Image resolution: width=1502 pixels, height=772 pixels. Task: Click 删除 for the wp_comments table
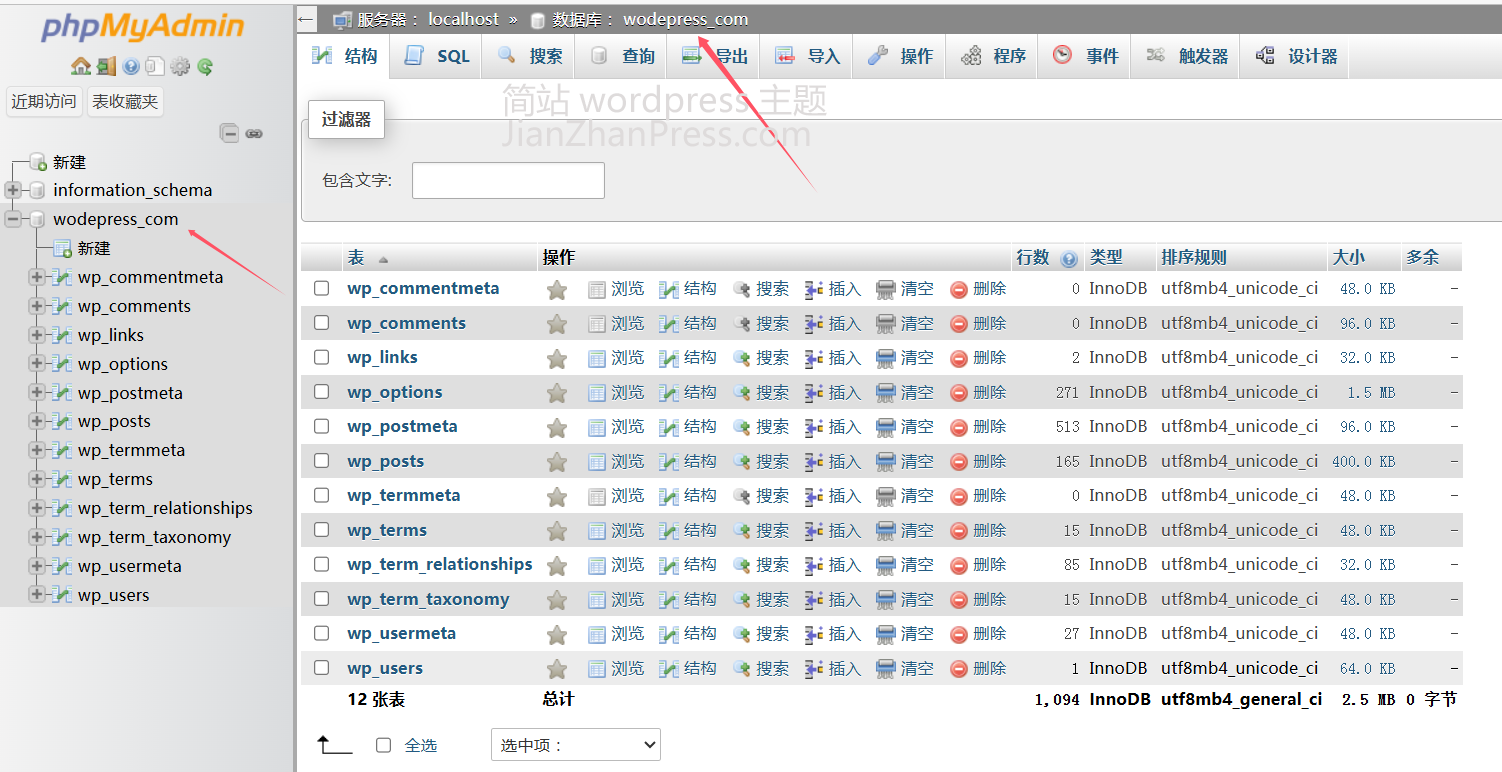tap(978, 323)
